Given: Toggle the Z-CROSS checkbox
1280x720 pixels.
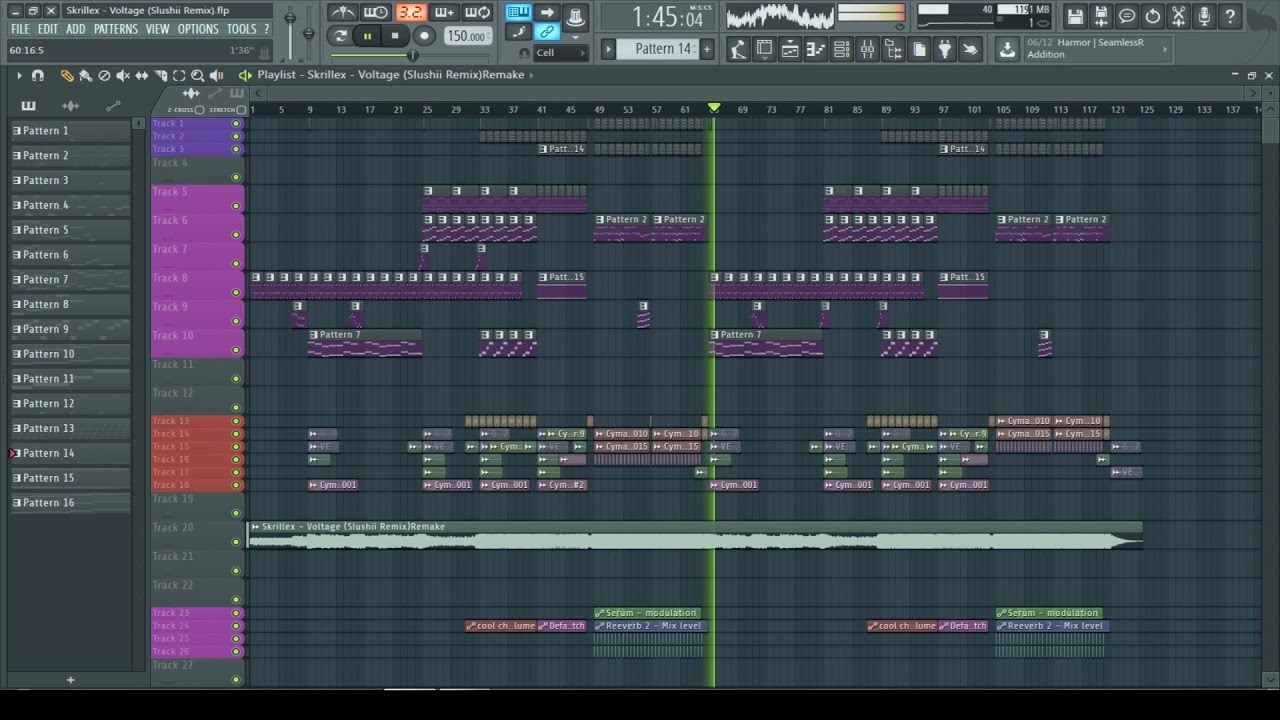Looking at the screenshot, I should [200, 110].
